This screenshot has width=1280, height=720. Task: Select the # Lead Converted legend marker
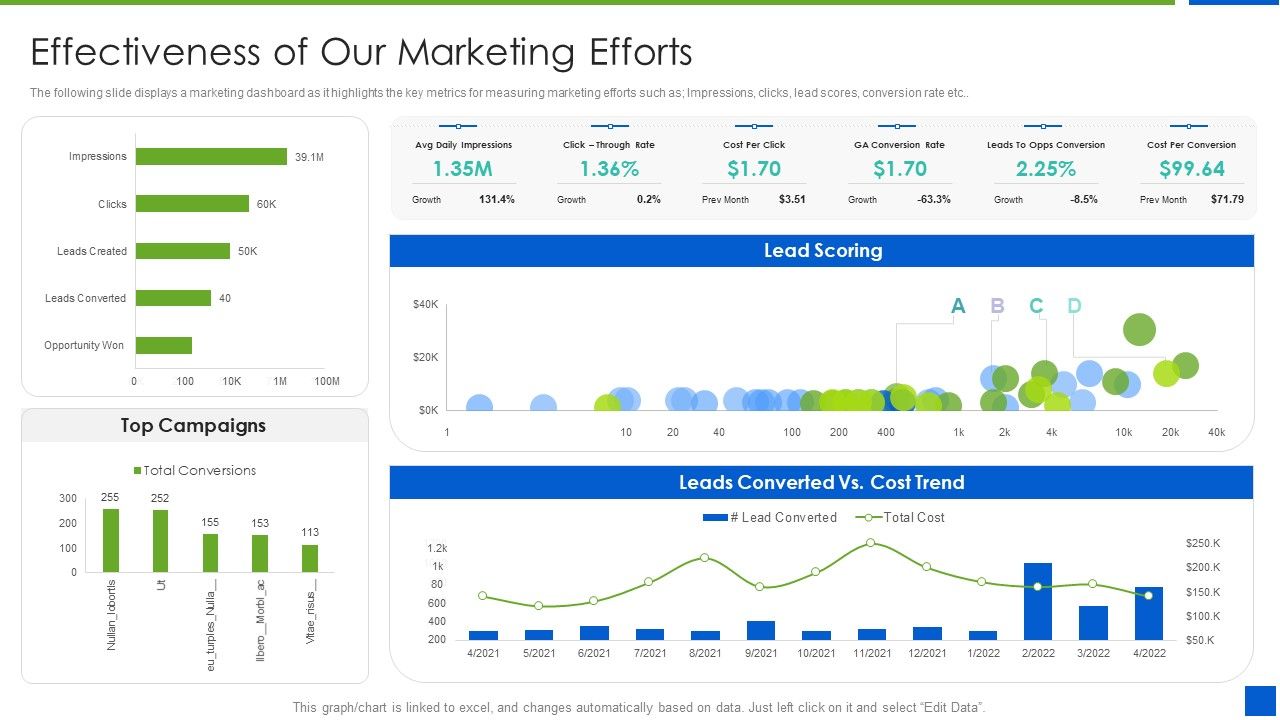(715, 517)
